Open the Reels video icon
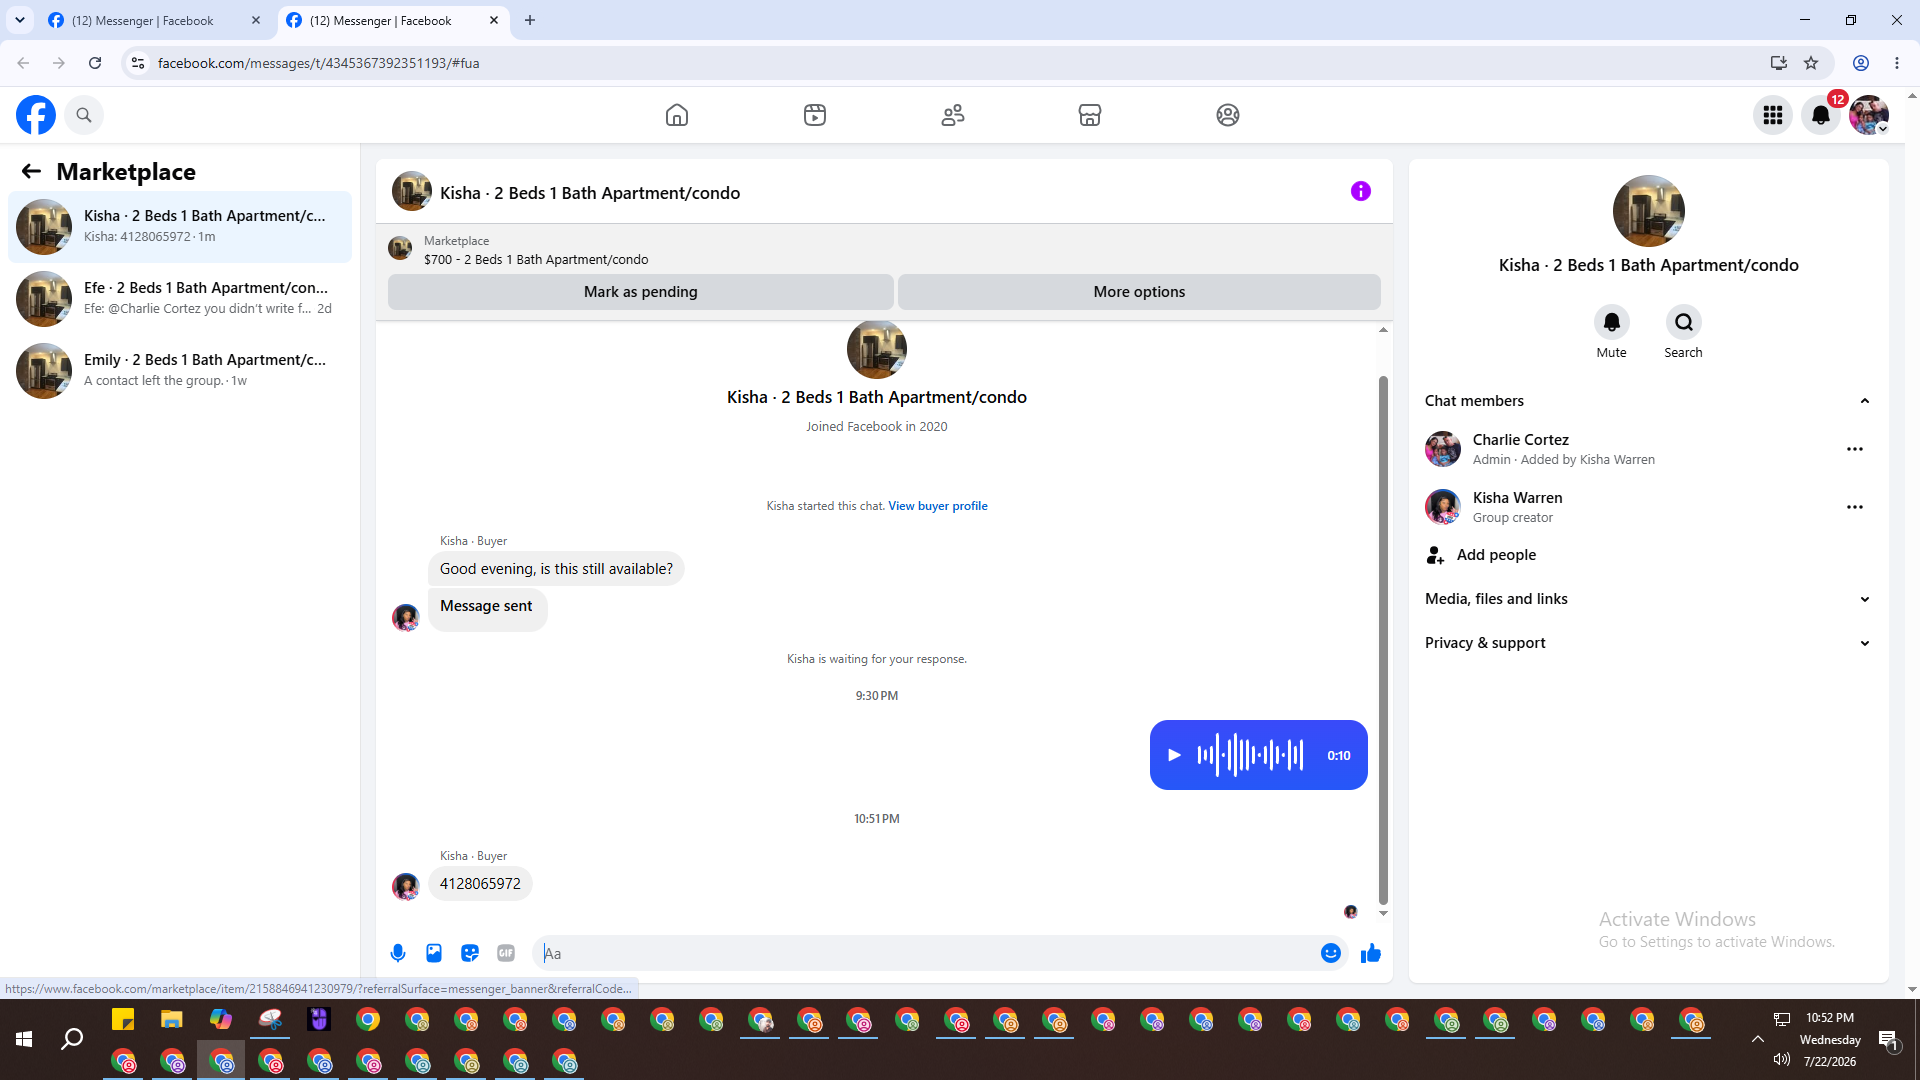This screenshot has width=1920, height=1080. point(815,115)
